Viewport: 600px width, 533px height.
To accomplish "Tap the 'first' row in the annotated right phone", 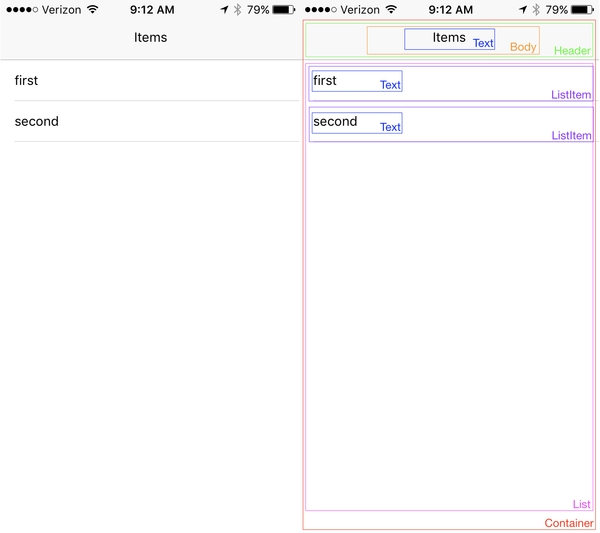I will click(x=451, y=84).
